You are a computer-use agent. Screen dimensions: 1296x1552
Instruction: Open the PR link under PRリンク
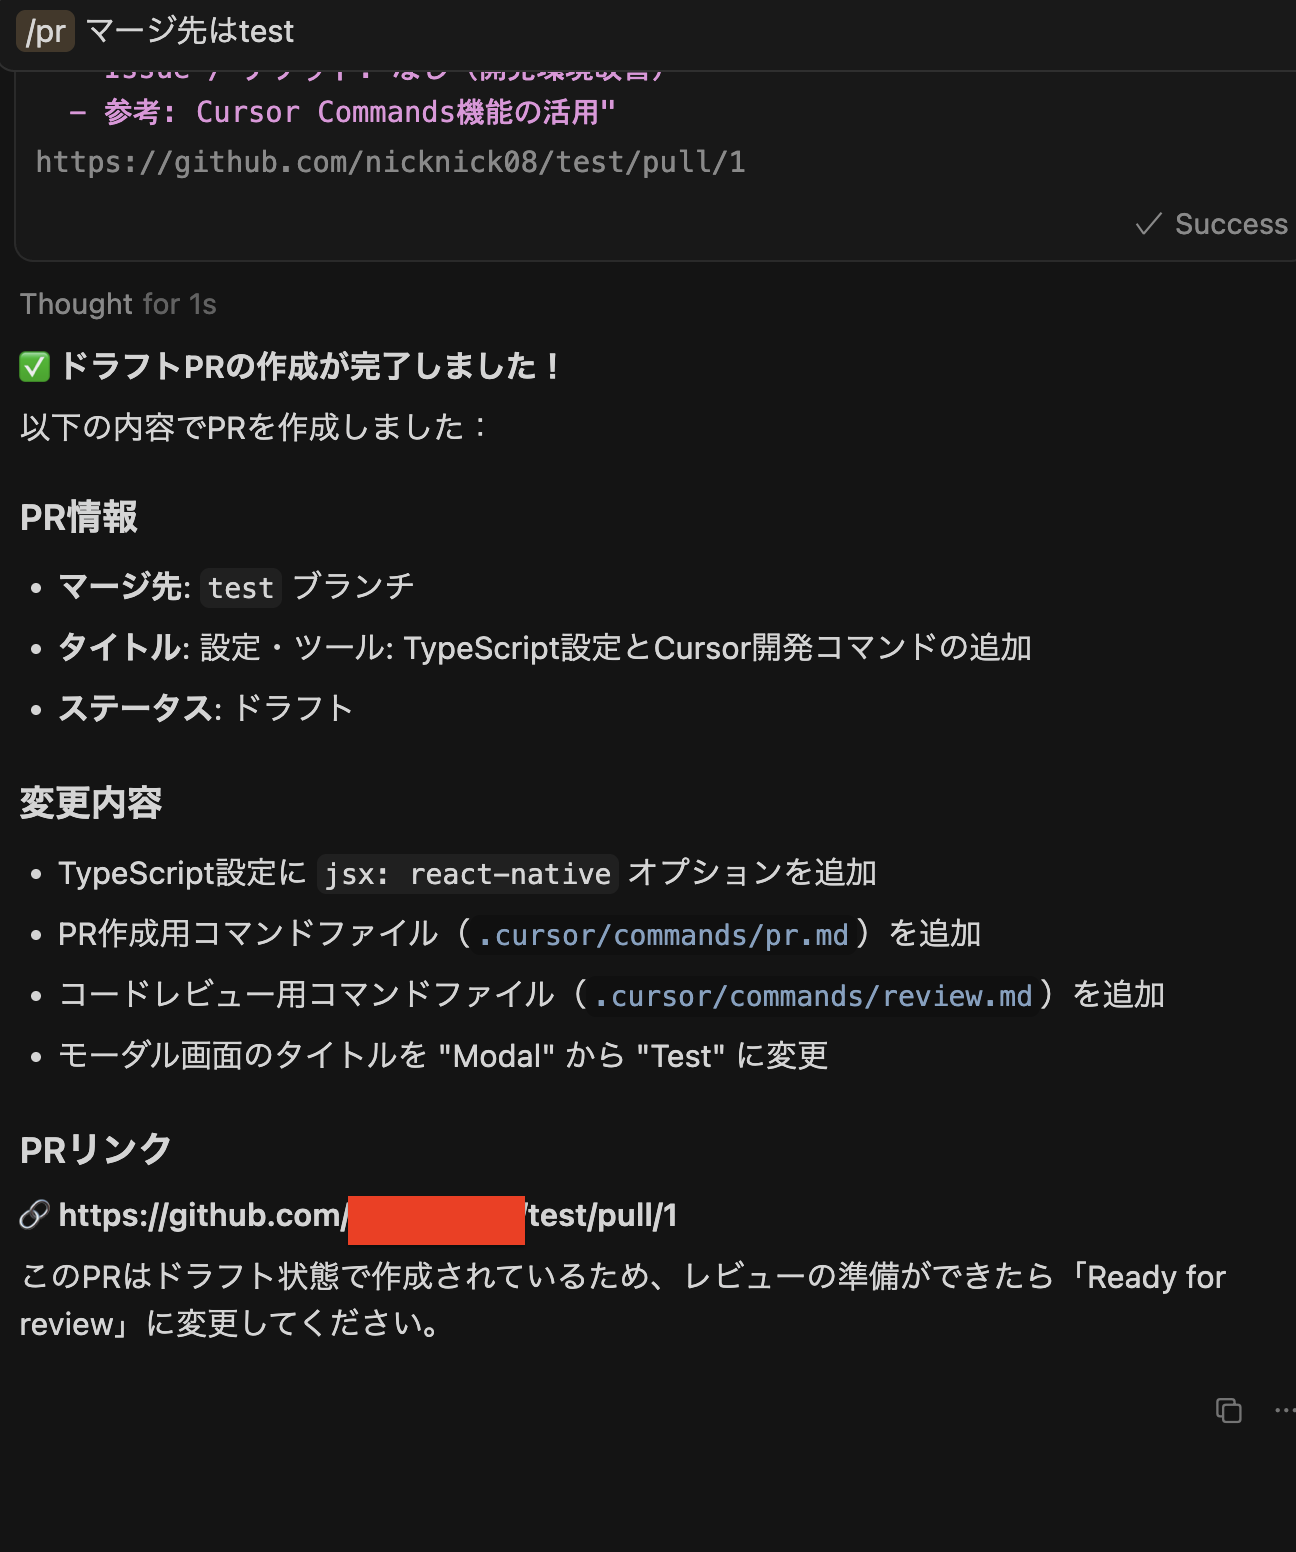pos(367,1216)
